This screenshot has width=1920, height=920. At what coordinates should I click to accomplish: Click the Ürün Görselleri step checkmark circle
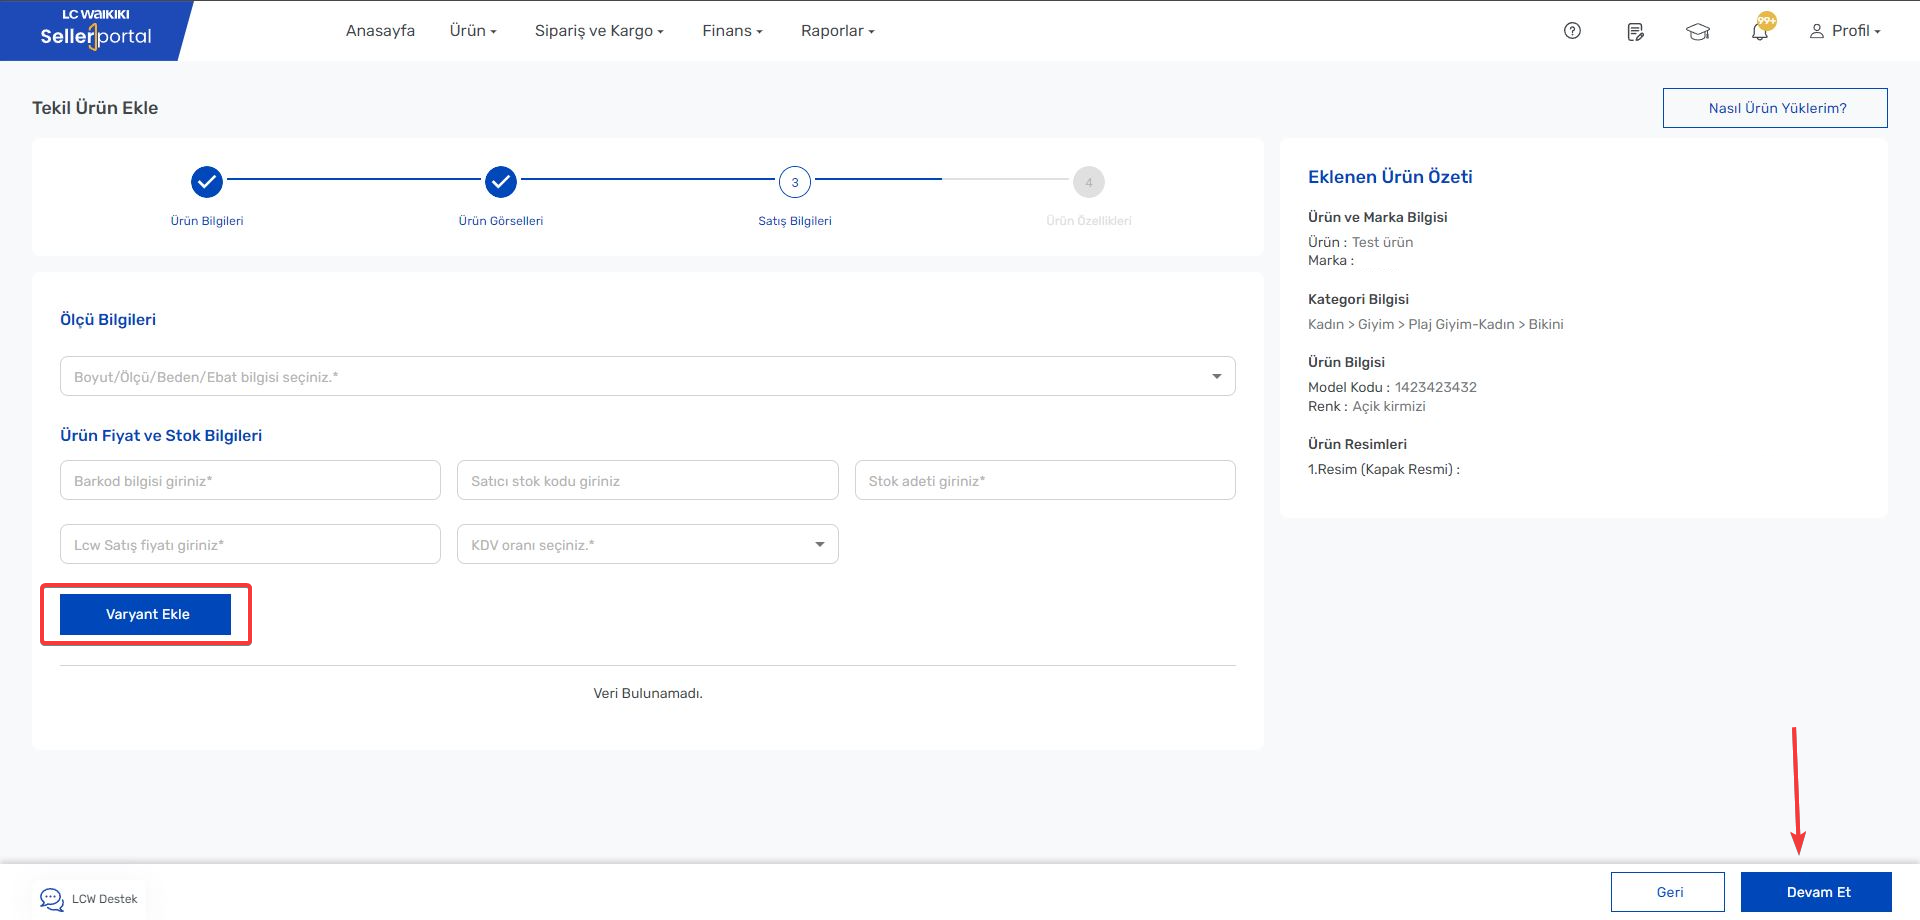pyautogui.click(x=501, y=182)
